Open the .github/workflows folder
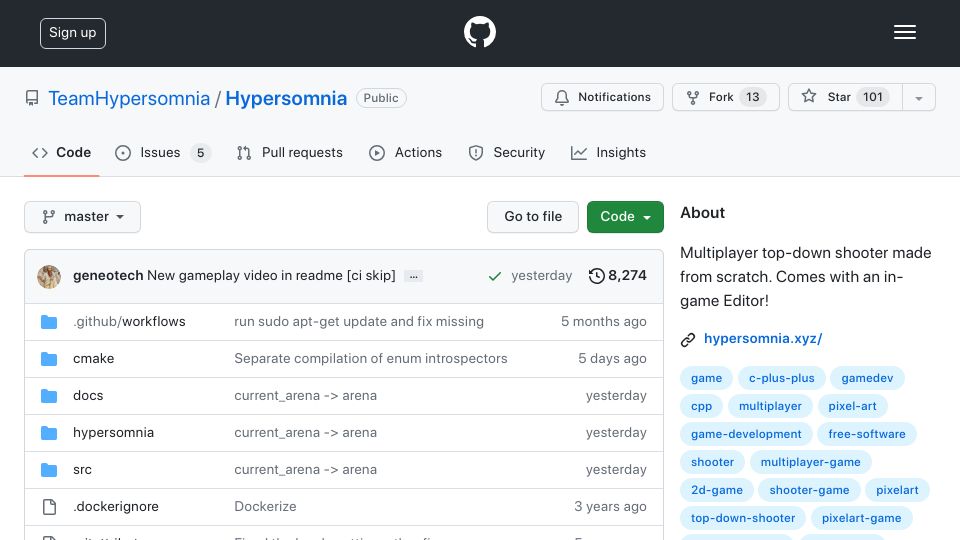This screenshot has height=540, width=960. tap(129, 321)
